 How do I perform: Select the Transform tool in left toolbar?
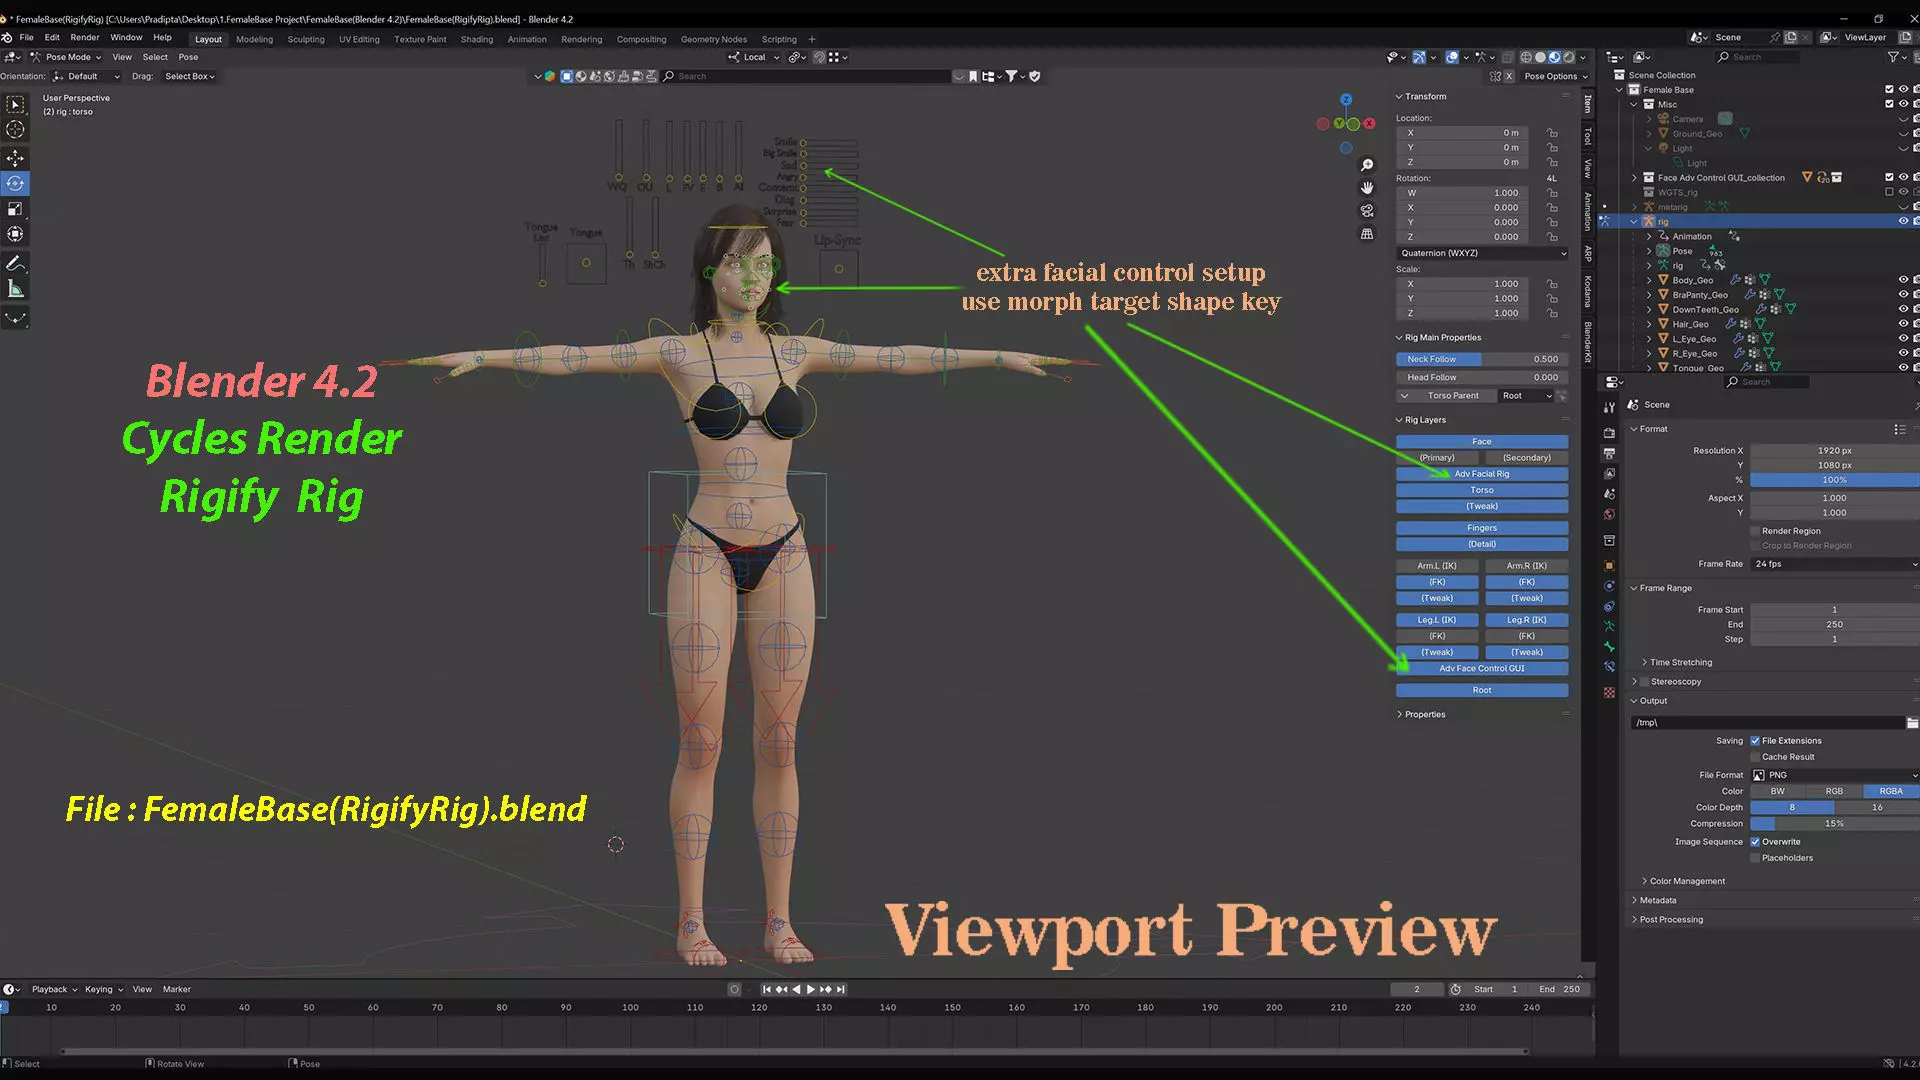click(x=15, y=234)
